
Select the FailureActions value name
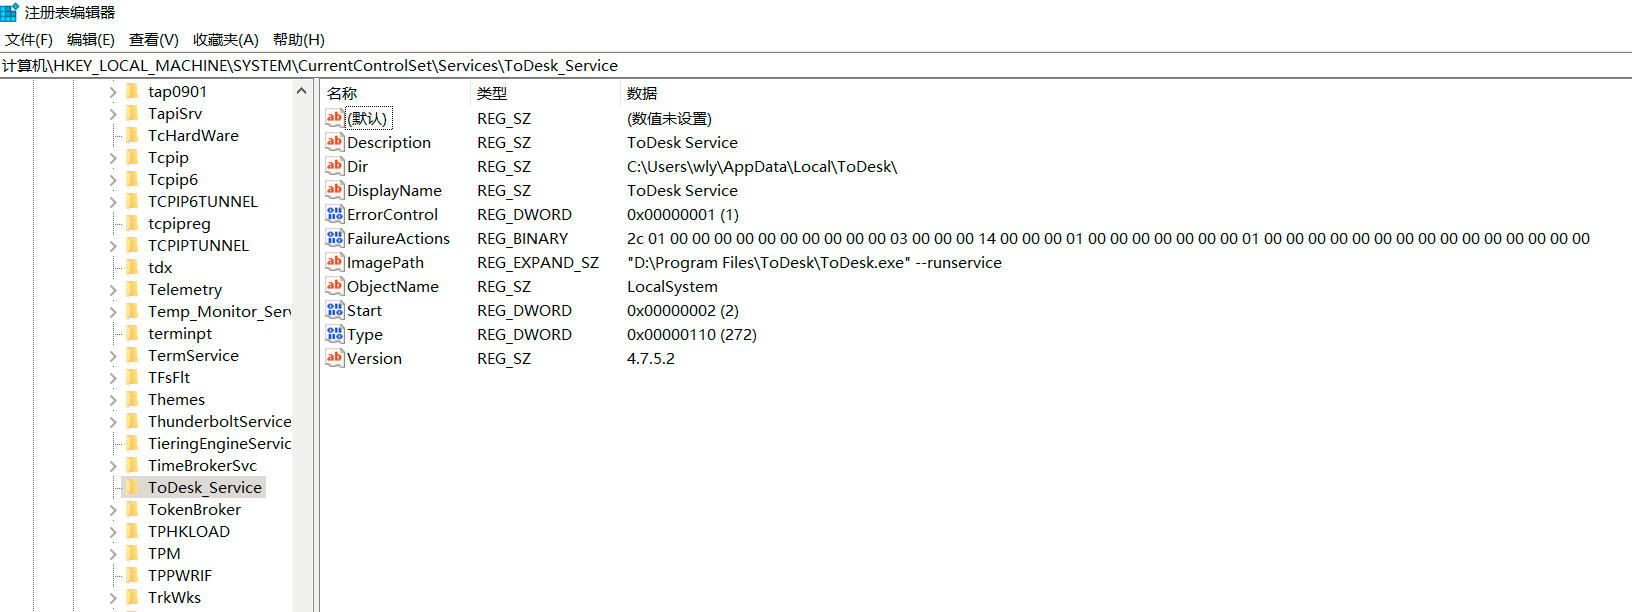coord(398,238)
